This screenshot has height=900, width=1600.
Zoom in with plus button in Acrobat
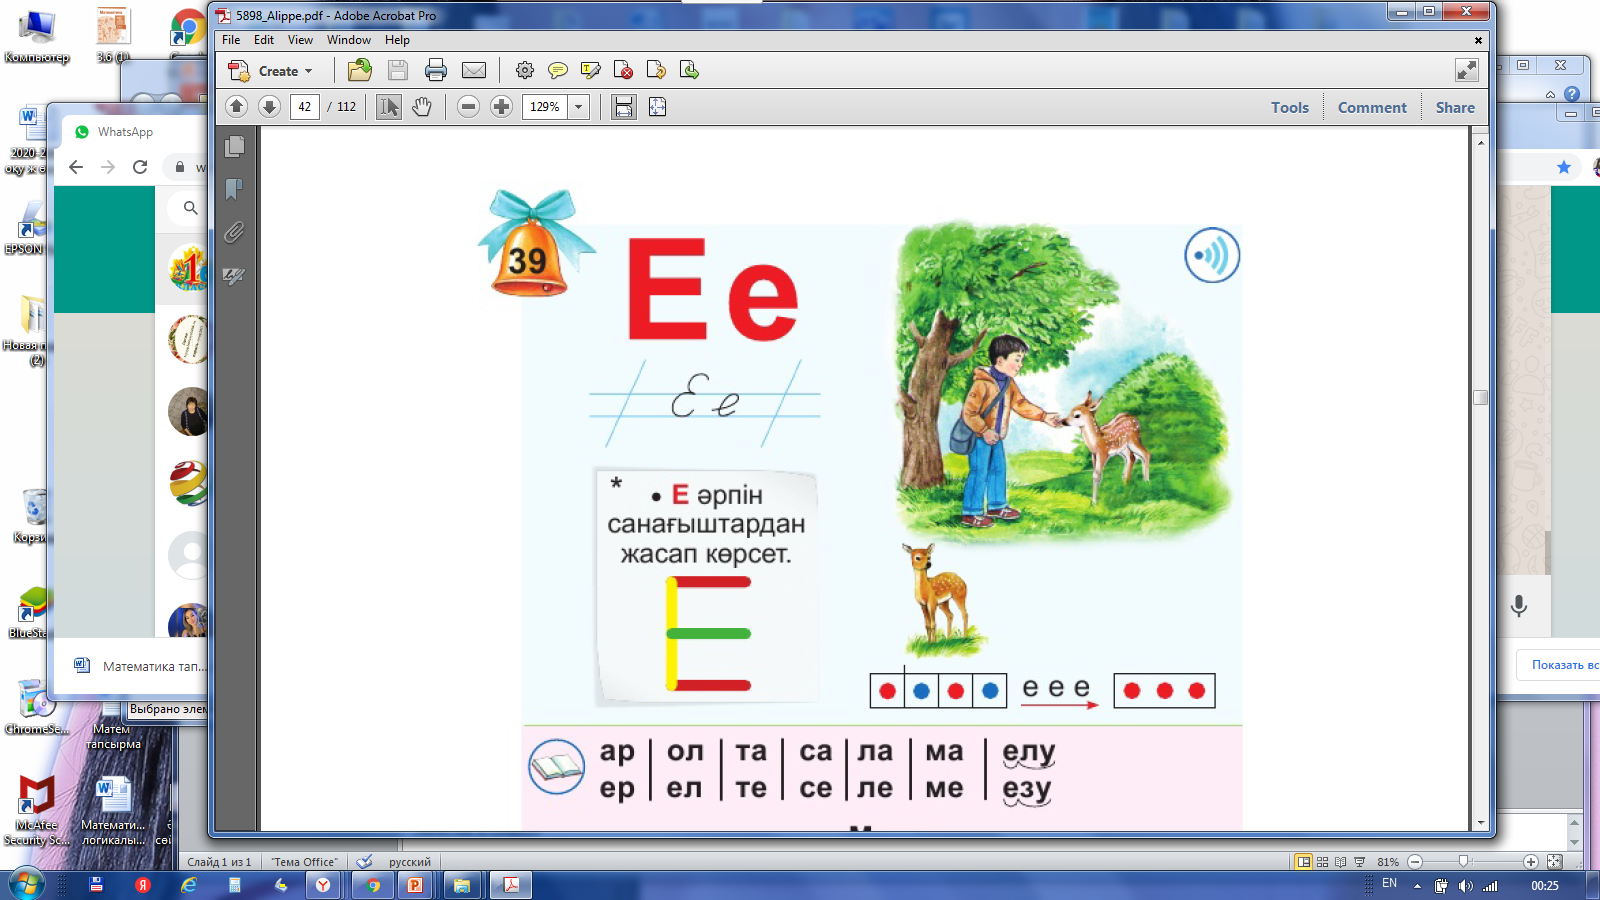click(x=502, y=106)
